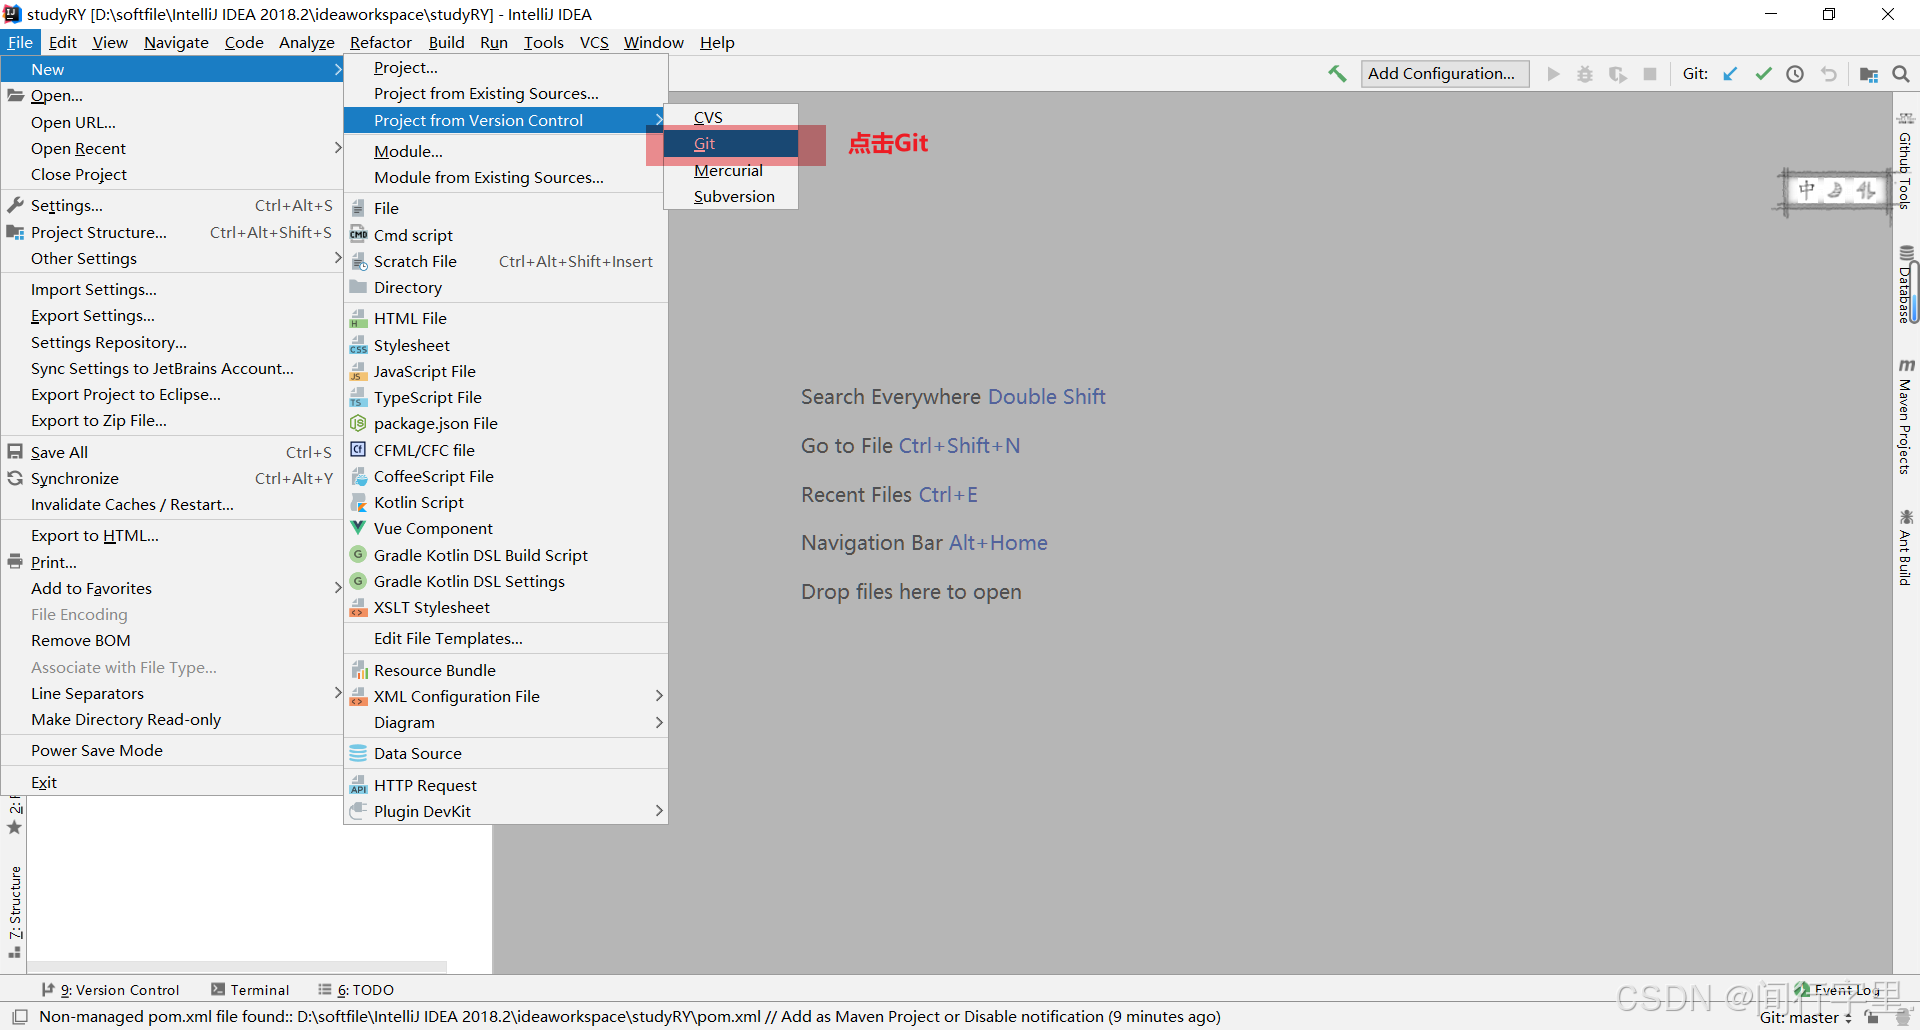Open Project Structure toolbar icon

point(1868,74)
